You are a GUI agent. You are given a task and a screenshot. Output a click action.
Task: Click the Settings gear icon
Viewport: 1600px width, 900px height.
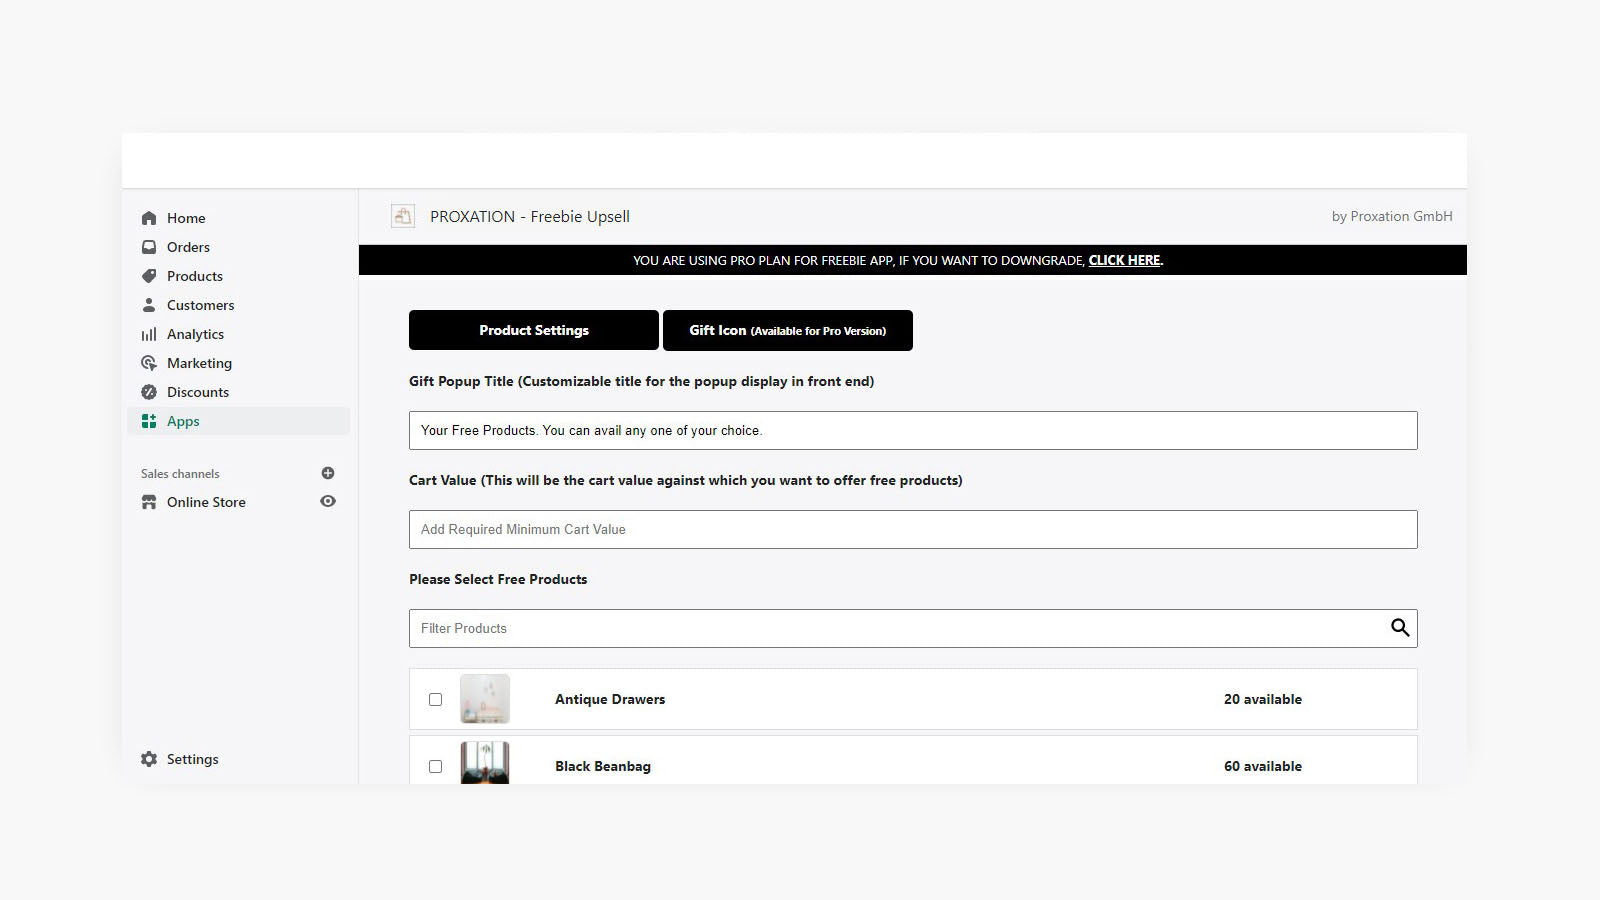(x=149, y=759)
